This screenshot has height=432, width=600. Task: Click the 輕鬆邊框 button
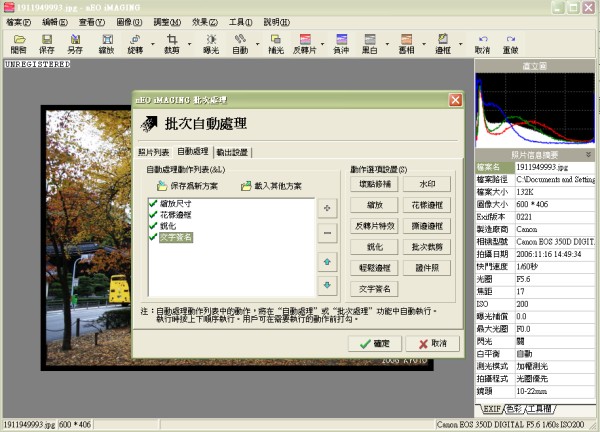point(374,268)
